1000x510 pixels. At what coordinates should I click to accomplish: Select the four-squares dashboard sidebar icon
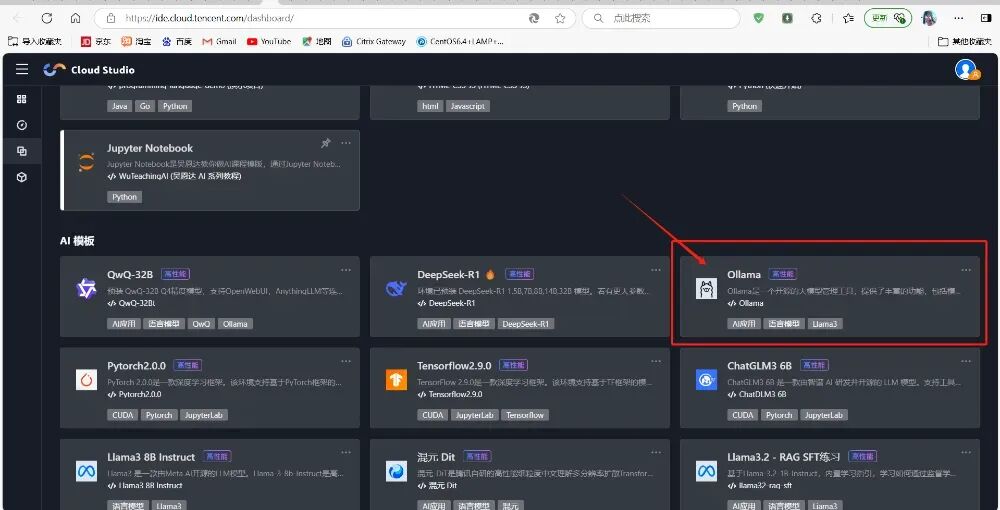(22, 99)
